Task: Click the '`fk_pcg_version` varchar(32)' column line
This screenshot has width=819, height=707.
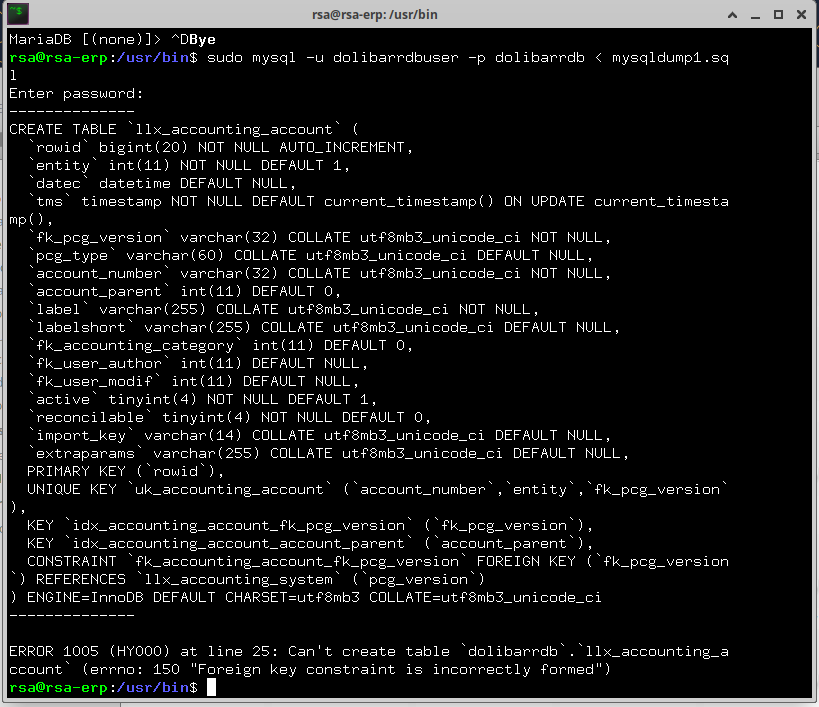Action: 319,238
